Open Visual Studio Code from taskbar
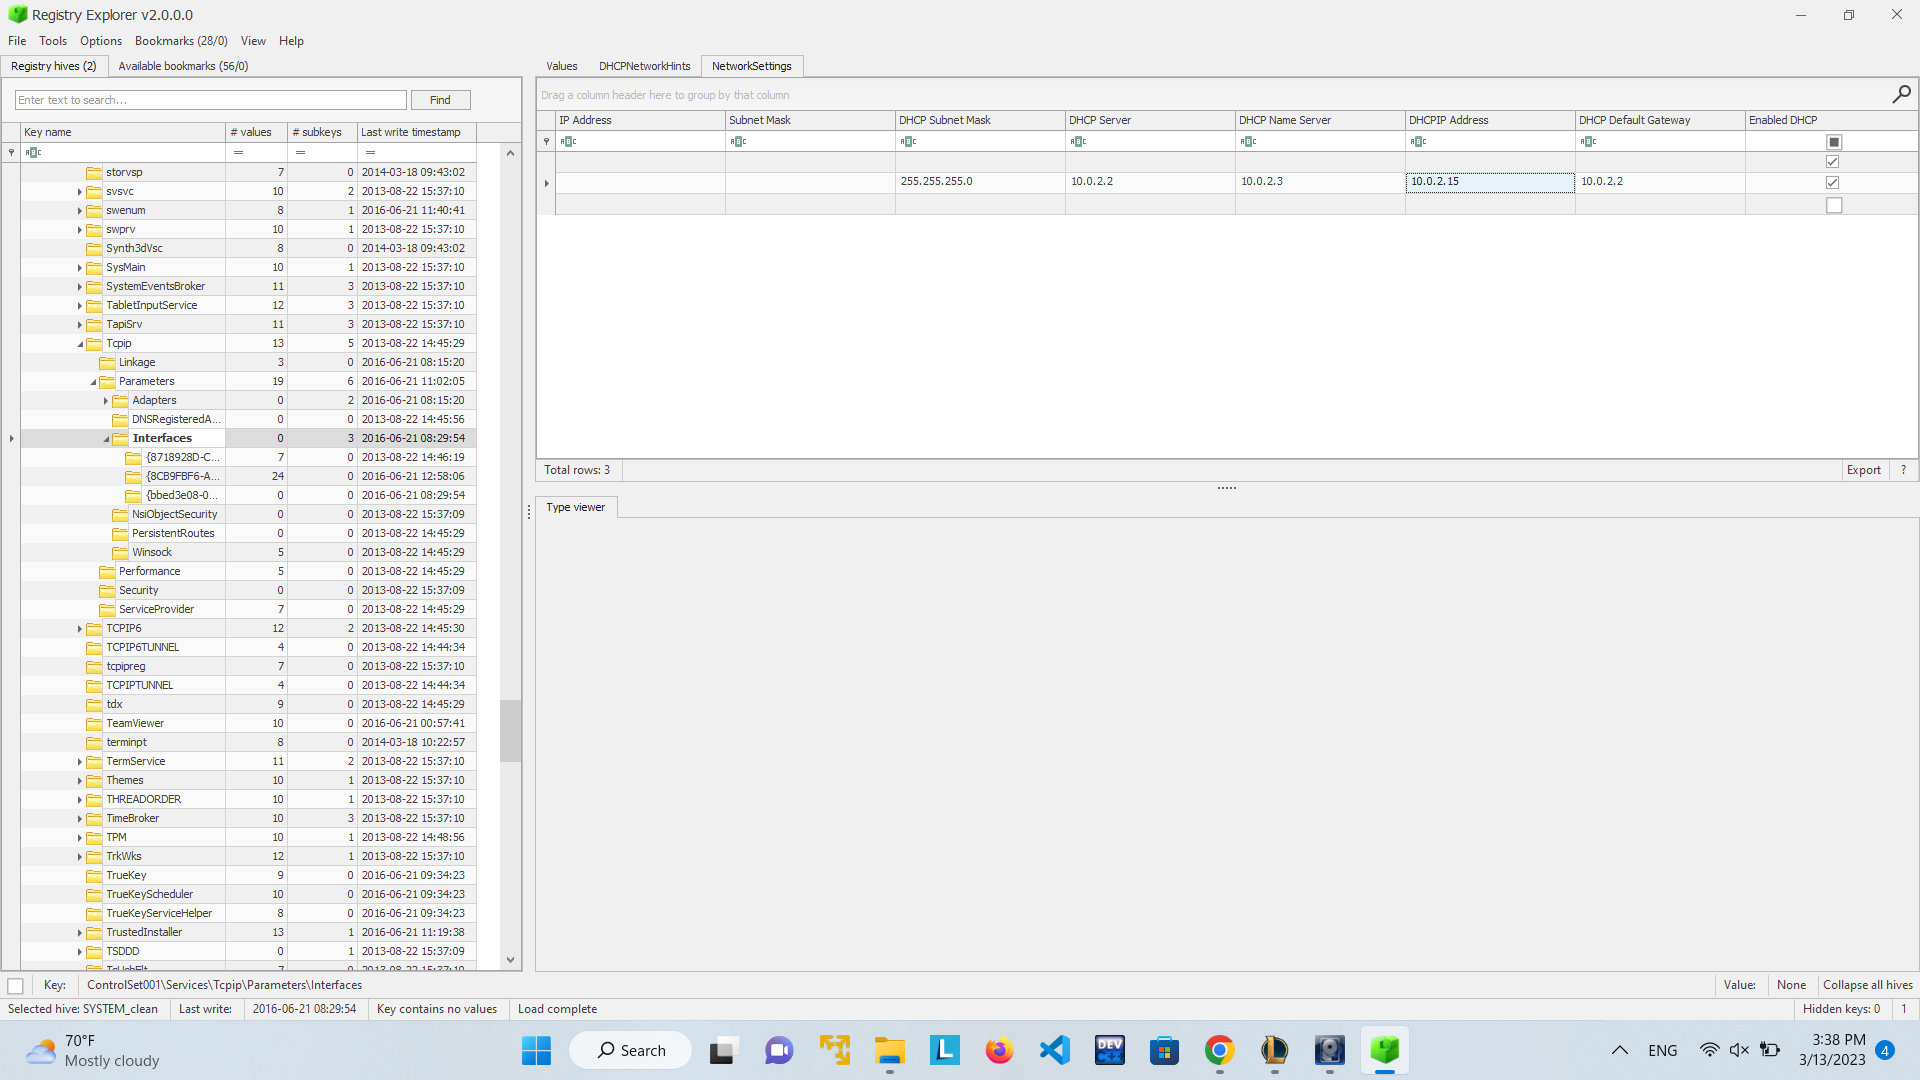This screenshot has width=1920, height=1080. [x=1054, y=1050]
